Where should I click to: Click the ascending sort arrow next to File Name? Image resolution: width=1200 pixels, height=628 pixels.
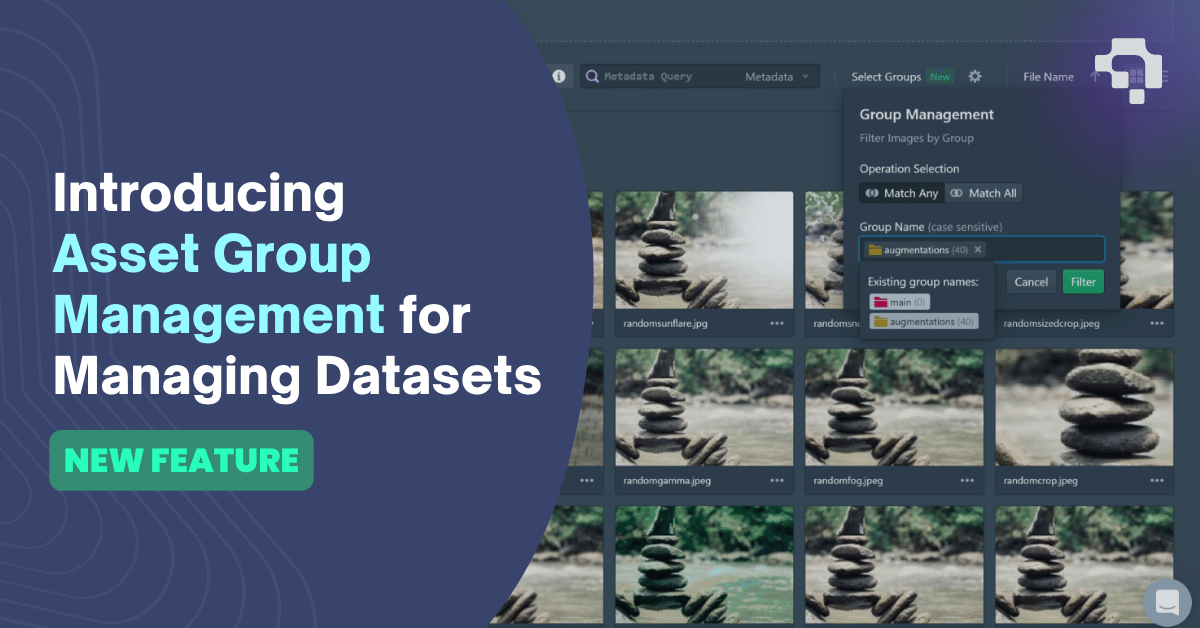point(1094,76)
